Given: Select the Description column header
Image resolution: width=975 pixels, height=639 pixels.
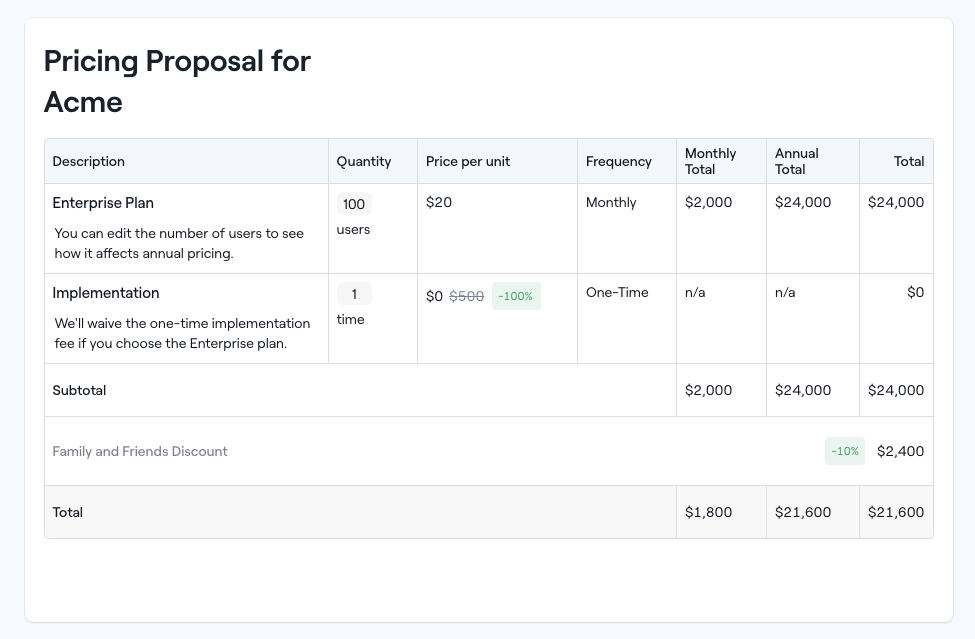Looking at the screenshot, I should (88, 161).
